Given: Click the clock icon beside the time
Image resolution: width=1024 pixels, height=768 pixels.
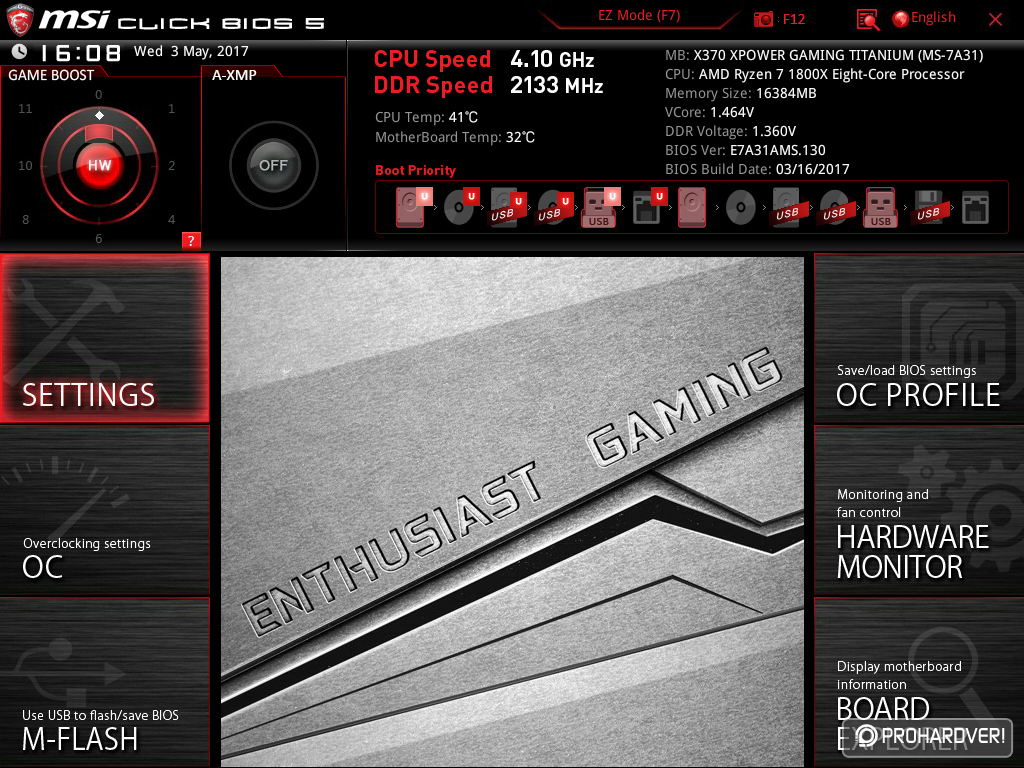Looking at the screenshot, I should (x=20, y=52).
